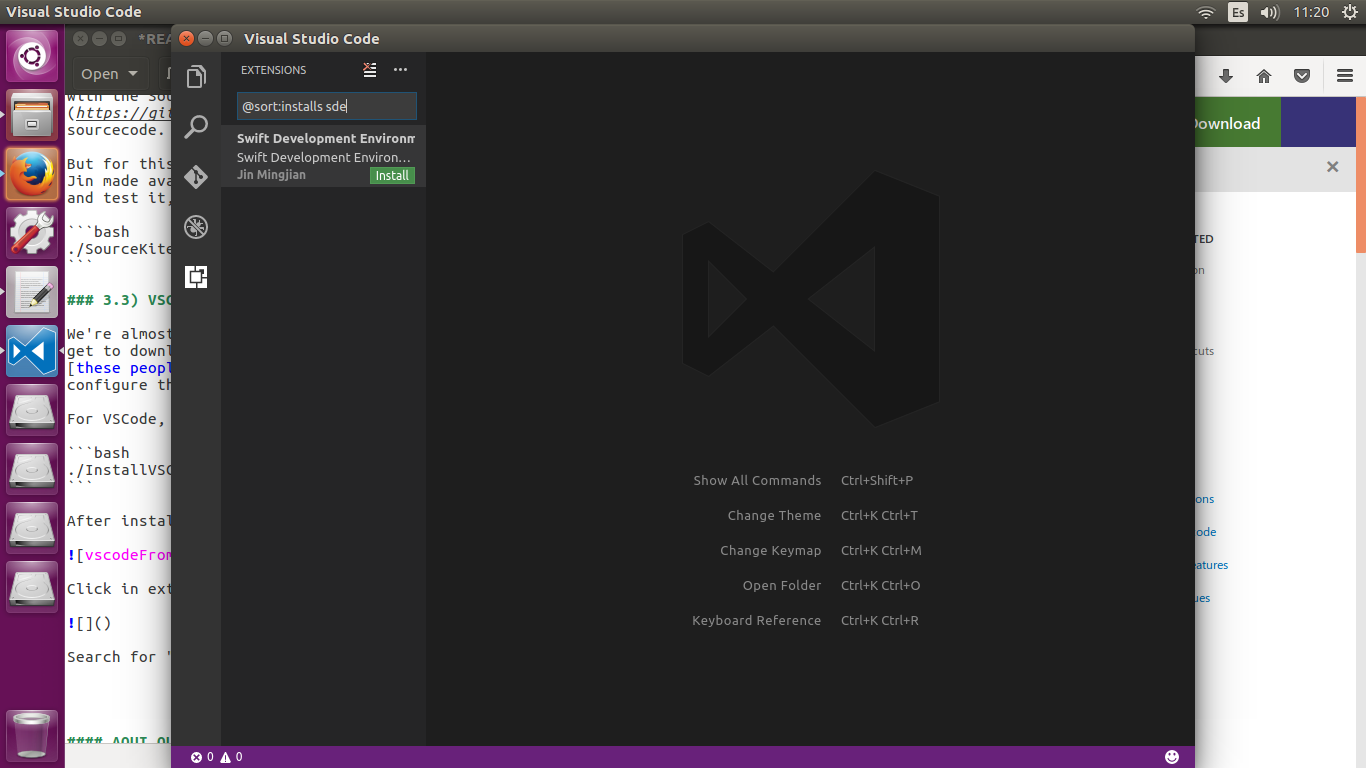
Task: Click the './InstallVSC' command line in gedit
Action: pyautogui.click(x=118, y=470)
